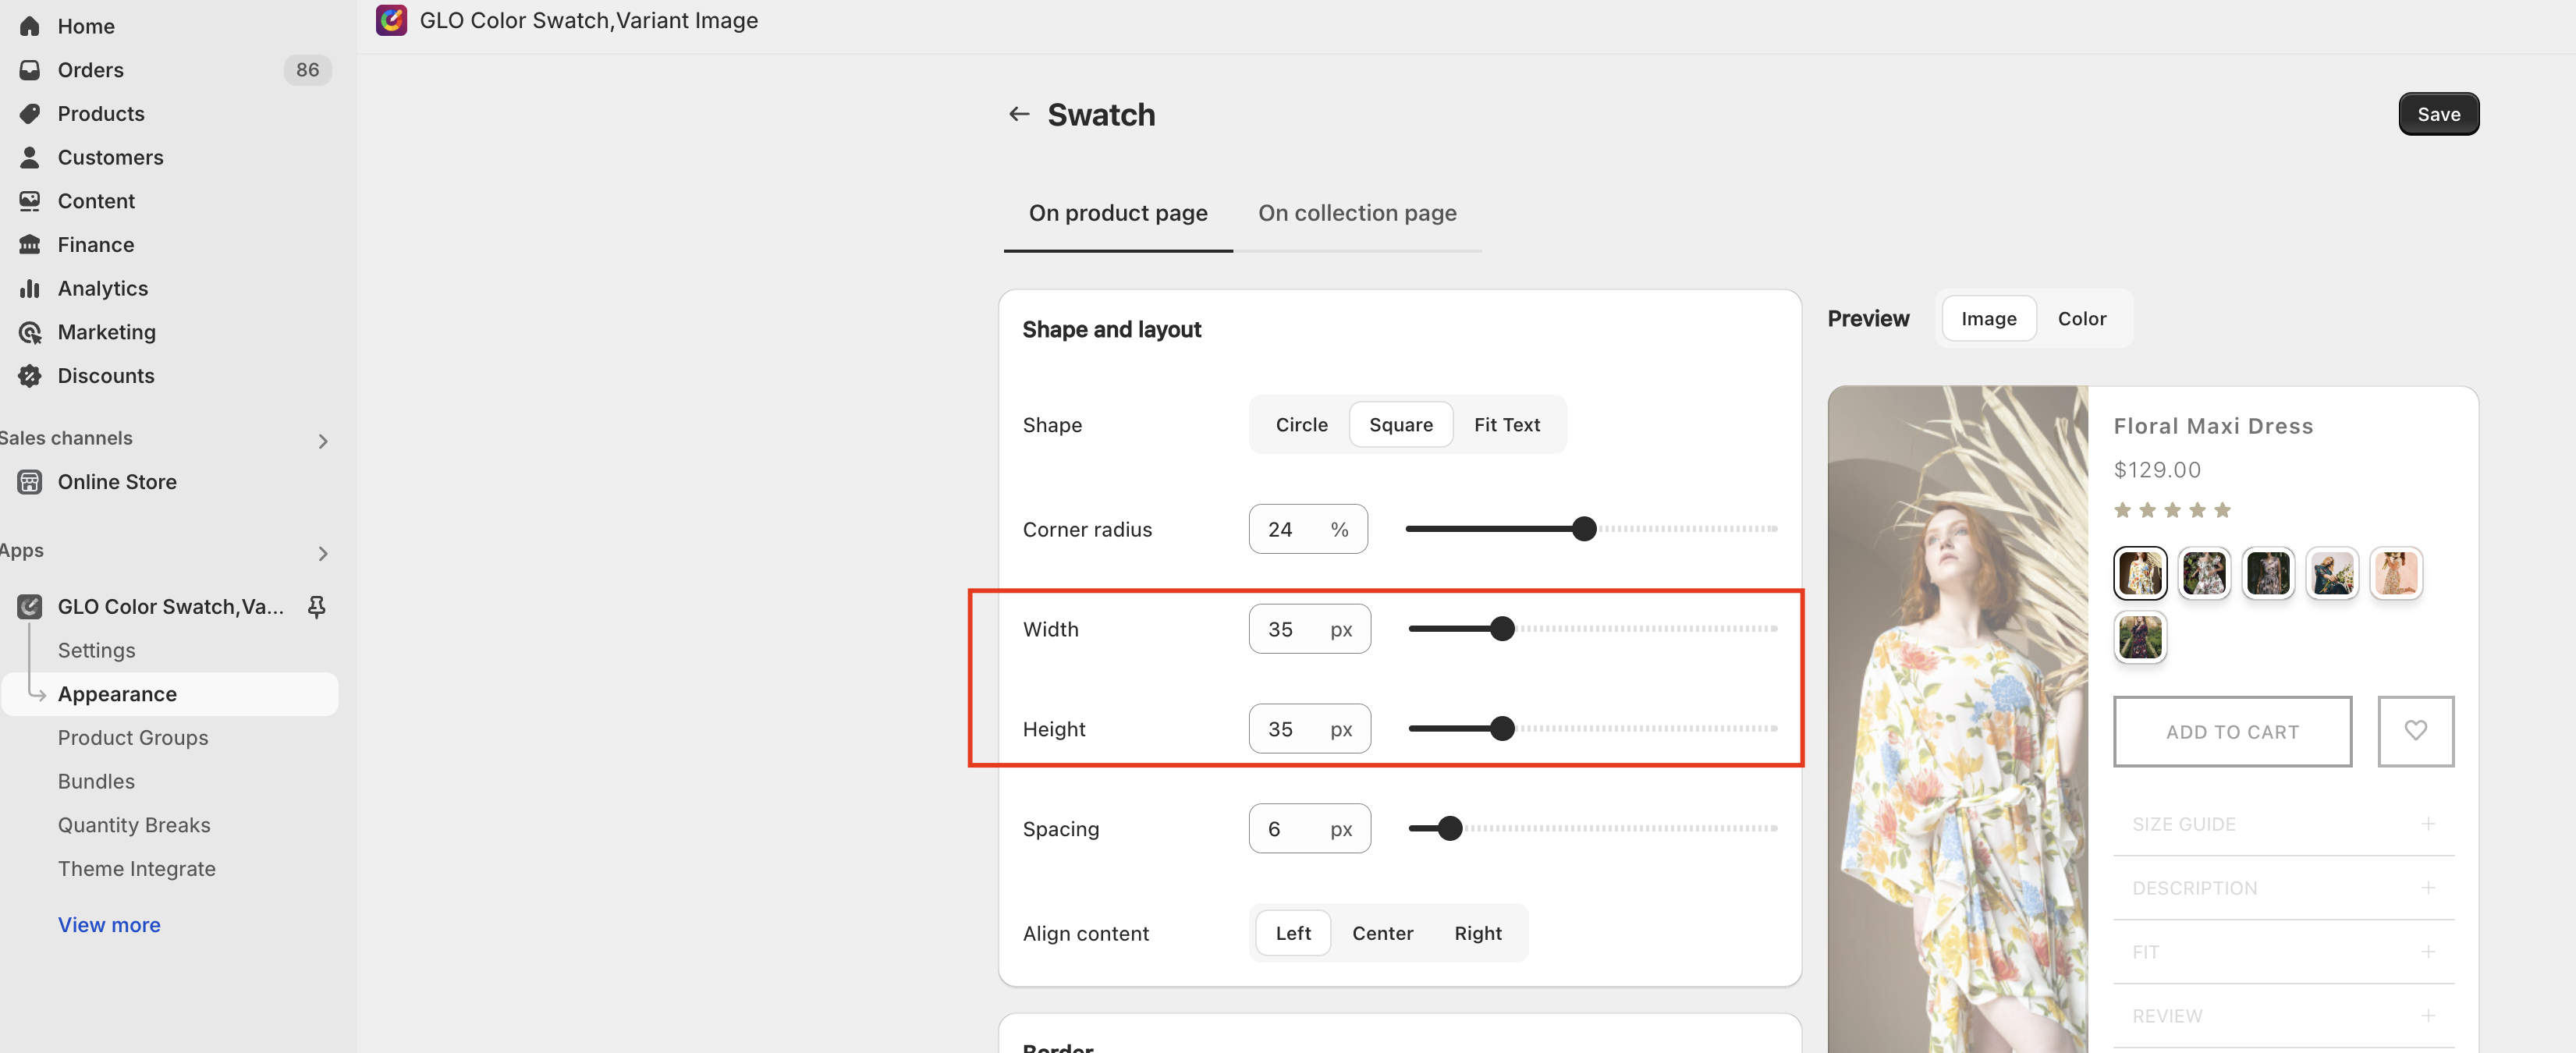Image resolution: width=2576 pixels, height=1053 pixels.
Task: Click the View more link
Action: tap(109, 924)
